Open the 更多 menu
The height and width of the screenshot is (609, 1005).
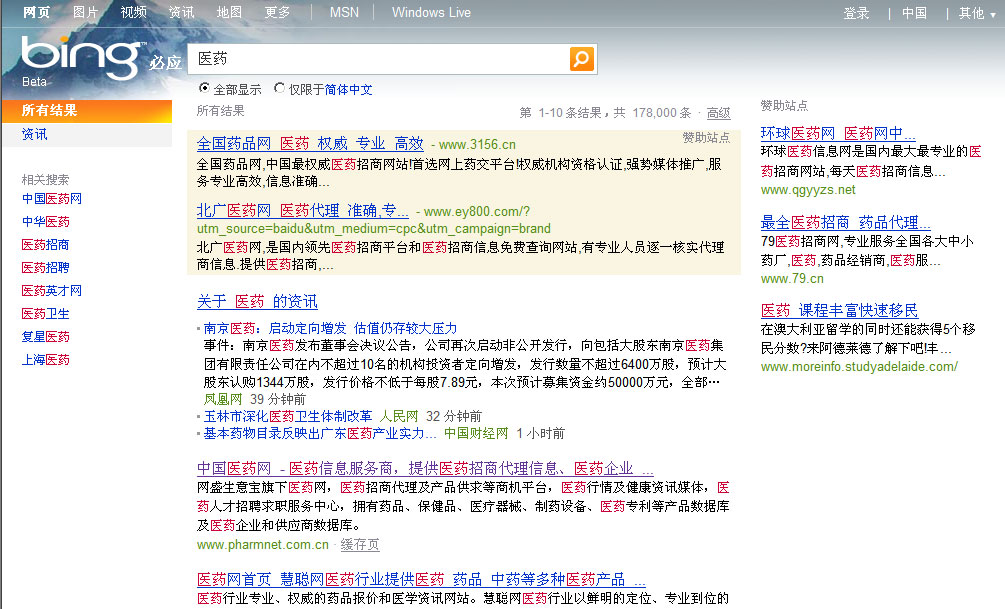[277, 12]
